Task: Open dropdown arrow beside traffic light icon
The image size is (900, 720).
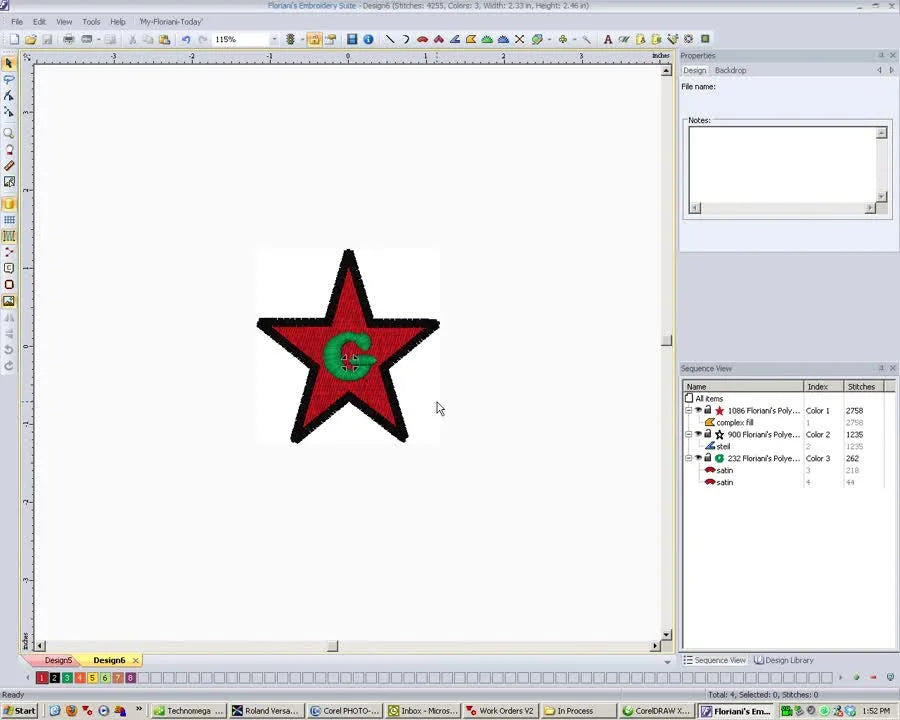Action: click(302, 39)
